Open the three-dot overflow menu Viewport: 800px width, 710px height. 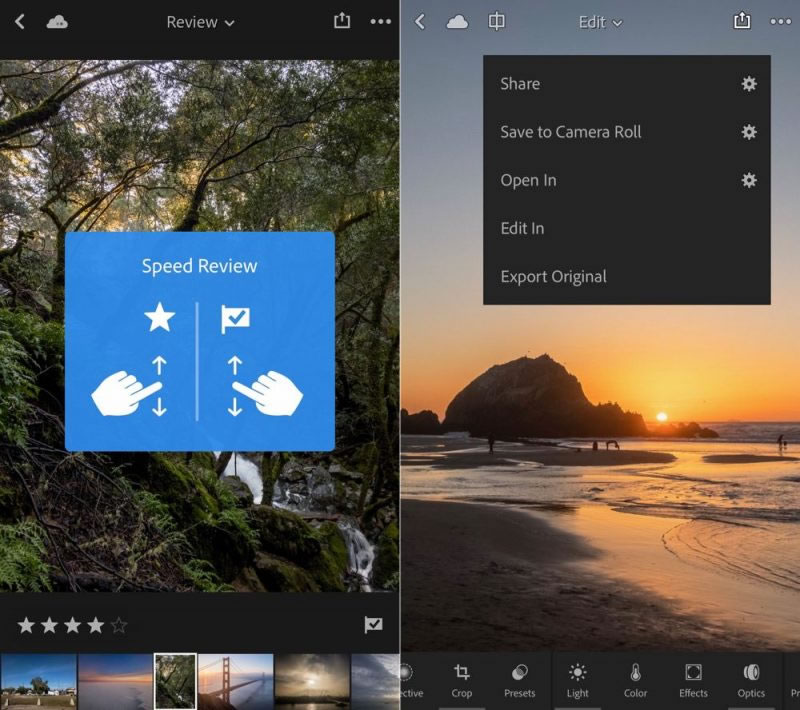779,21
